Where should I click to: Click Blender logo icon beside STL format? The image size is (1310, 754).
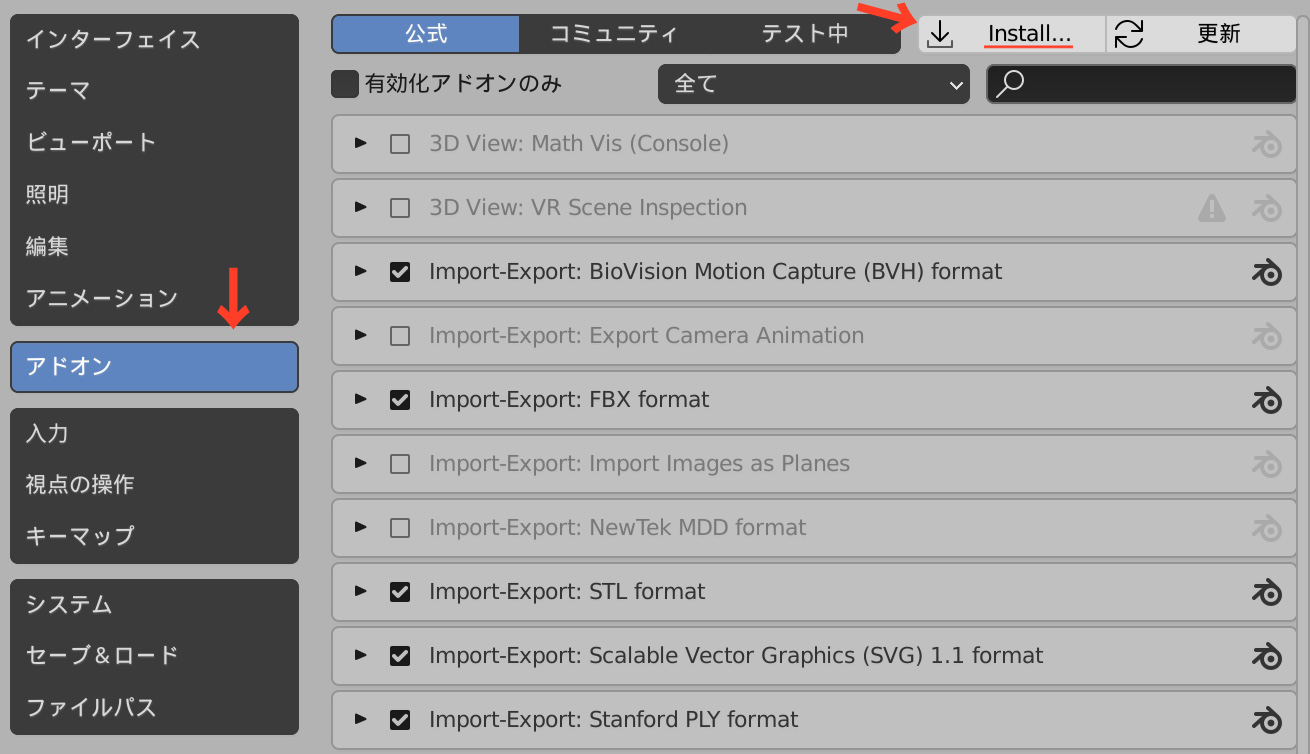[x=1266, y=592]
